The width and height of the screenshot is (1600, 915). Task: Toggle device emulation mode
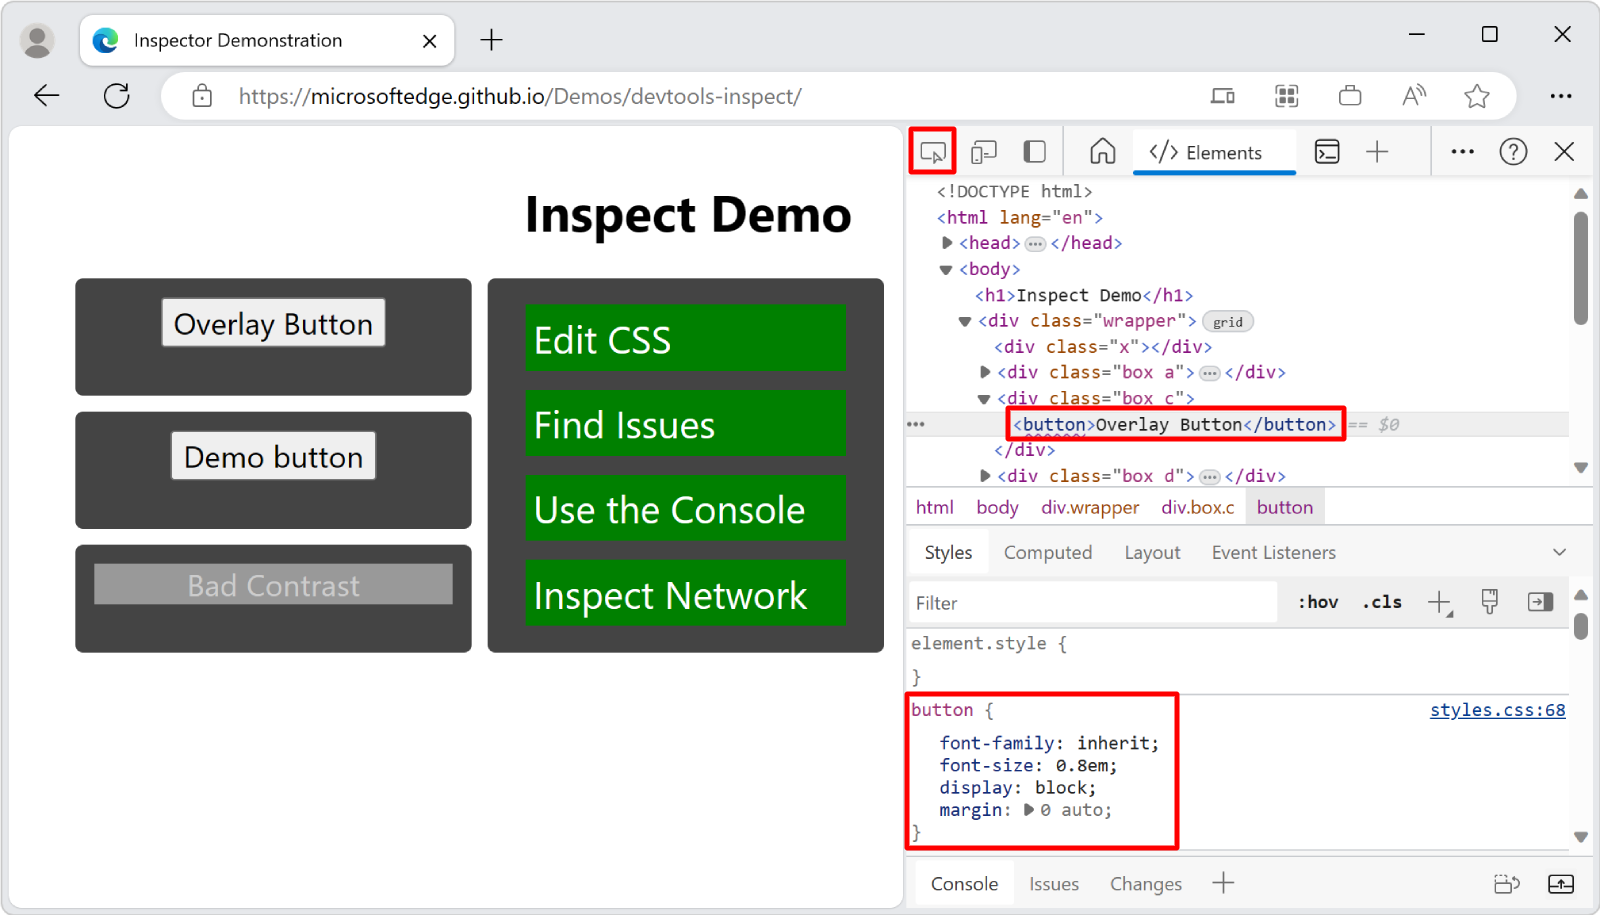point(984,151)
